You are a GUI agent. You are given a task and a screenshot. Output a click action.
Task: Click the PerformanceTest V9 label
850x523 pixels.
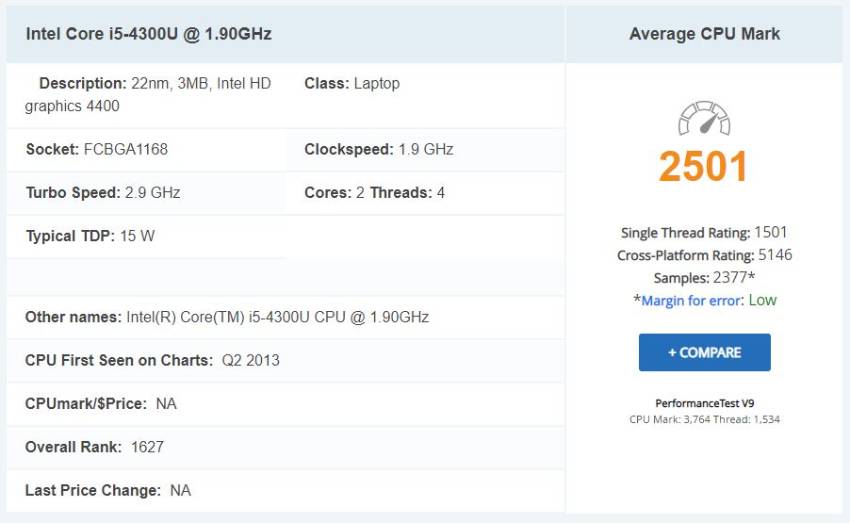tap(704, 403)
